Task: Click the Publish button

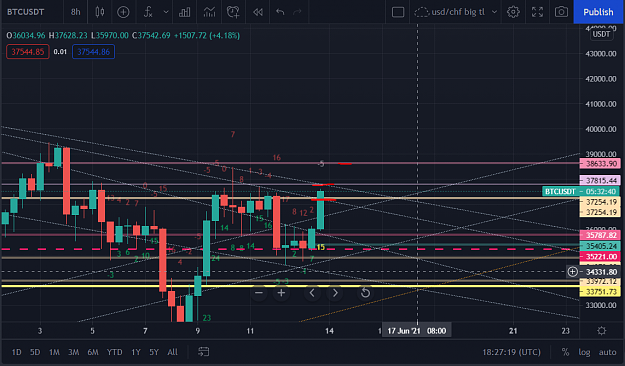Action: coord(598,12)
